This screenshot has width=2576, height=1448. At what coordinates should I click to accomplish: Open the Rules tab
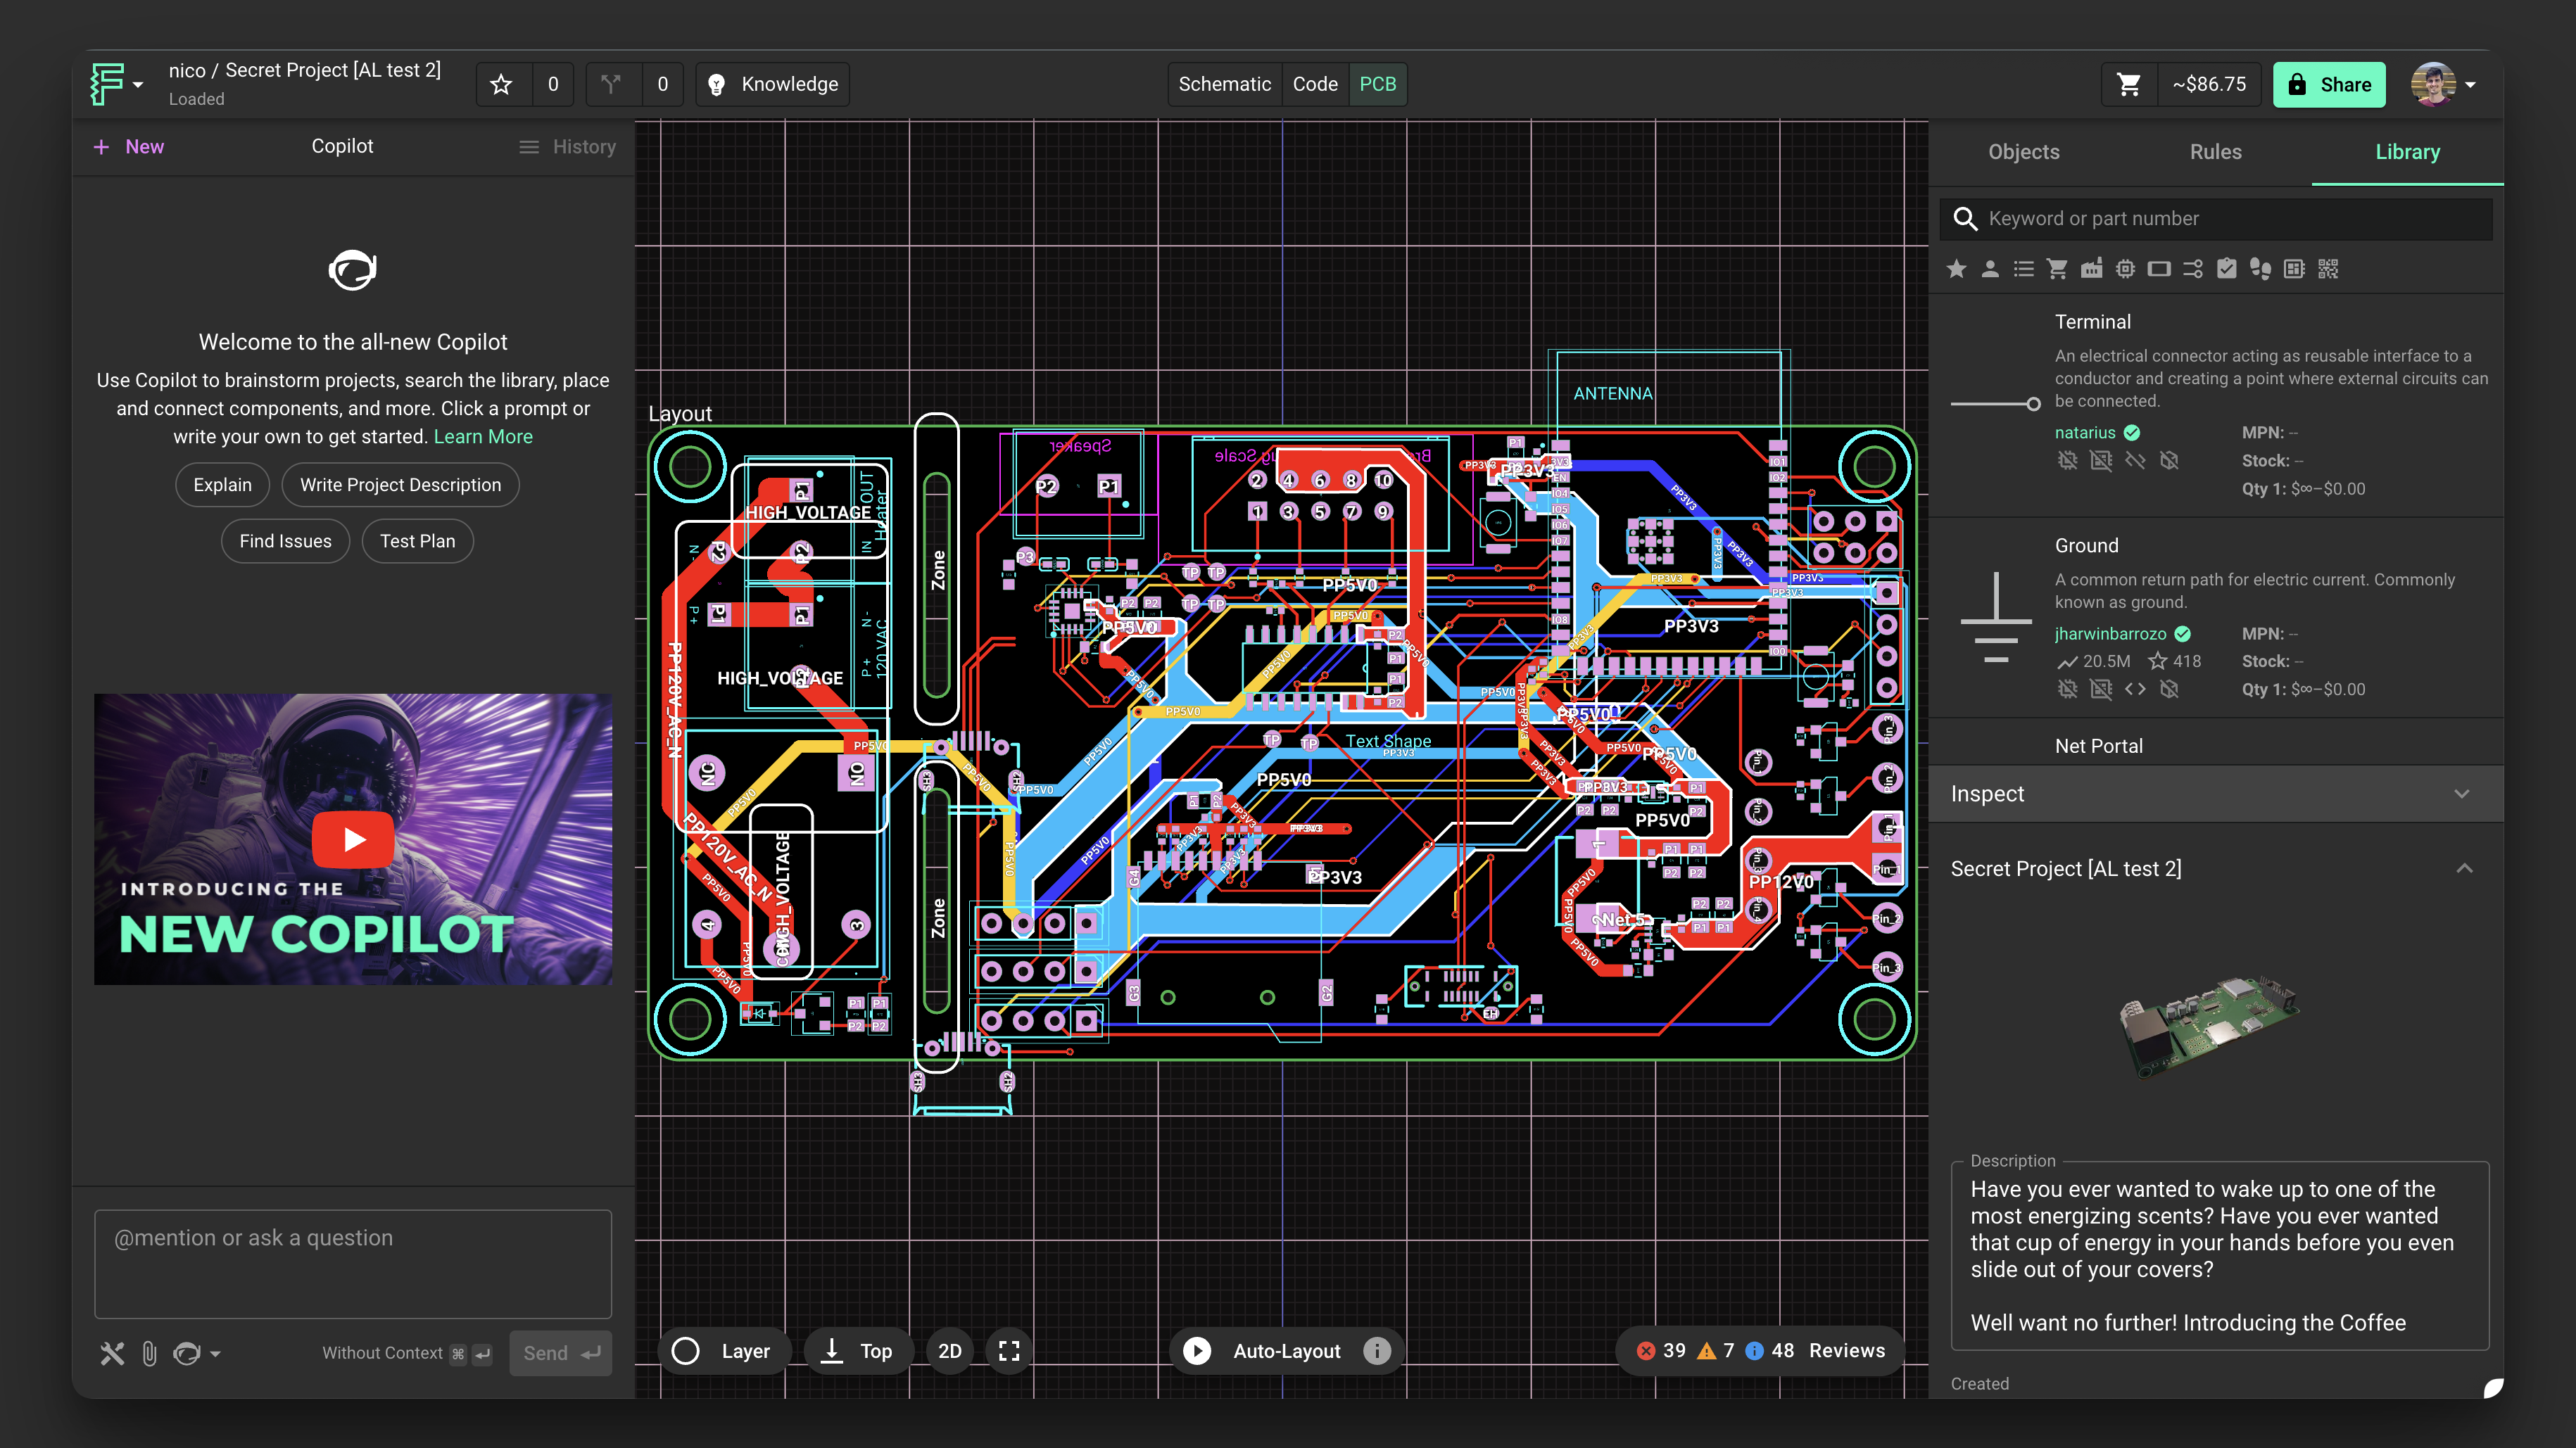point(2215,152)
